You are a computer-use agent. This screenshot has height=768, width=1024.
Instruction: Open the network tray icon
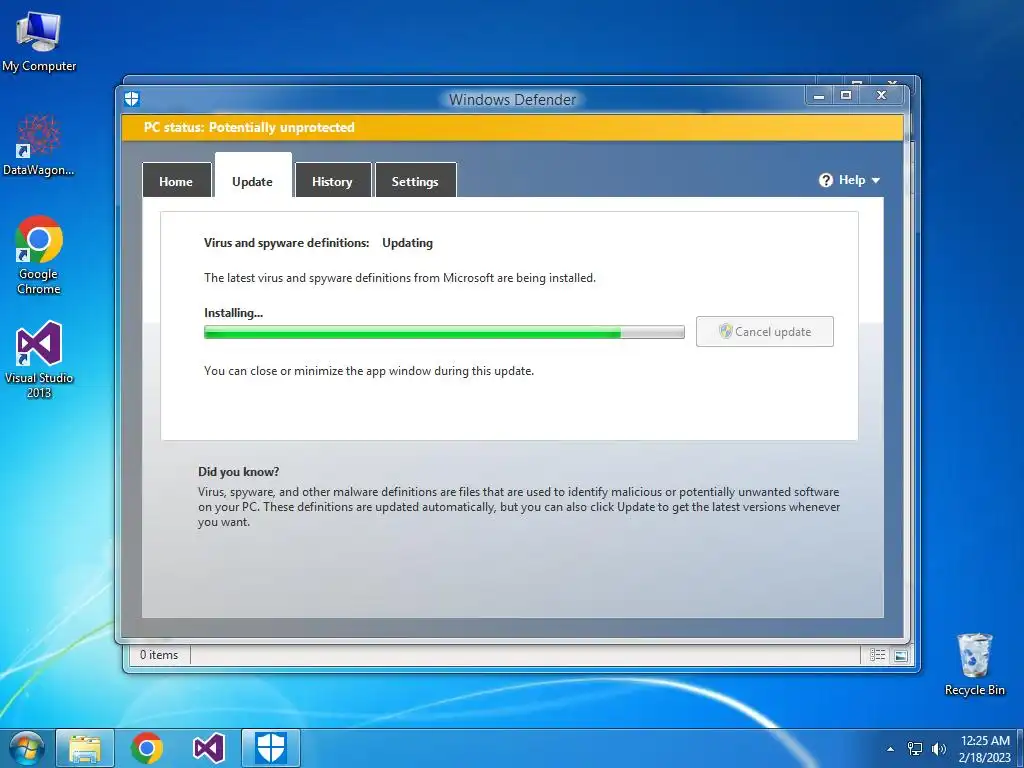(x=915, y=749)
